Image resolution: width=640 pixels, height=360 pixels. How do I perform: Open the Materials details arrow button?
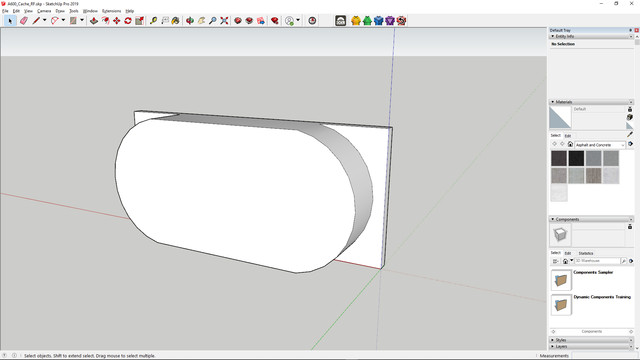coord(631,144)
